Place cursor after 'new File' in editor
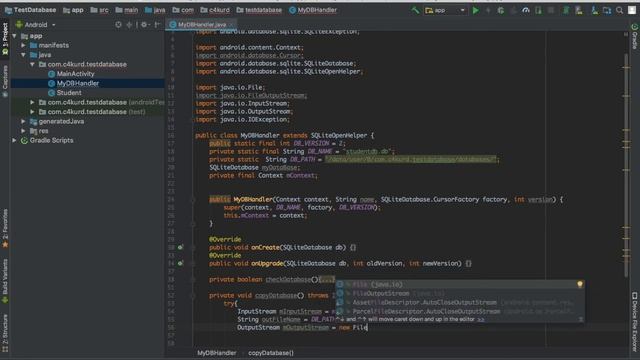640x360 pixels. 368,327
